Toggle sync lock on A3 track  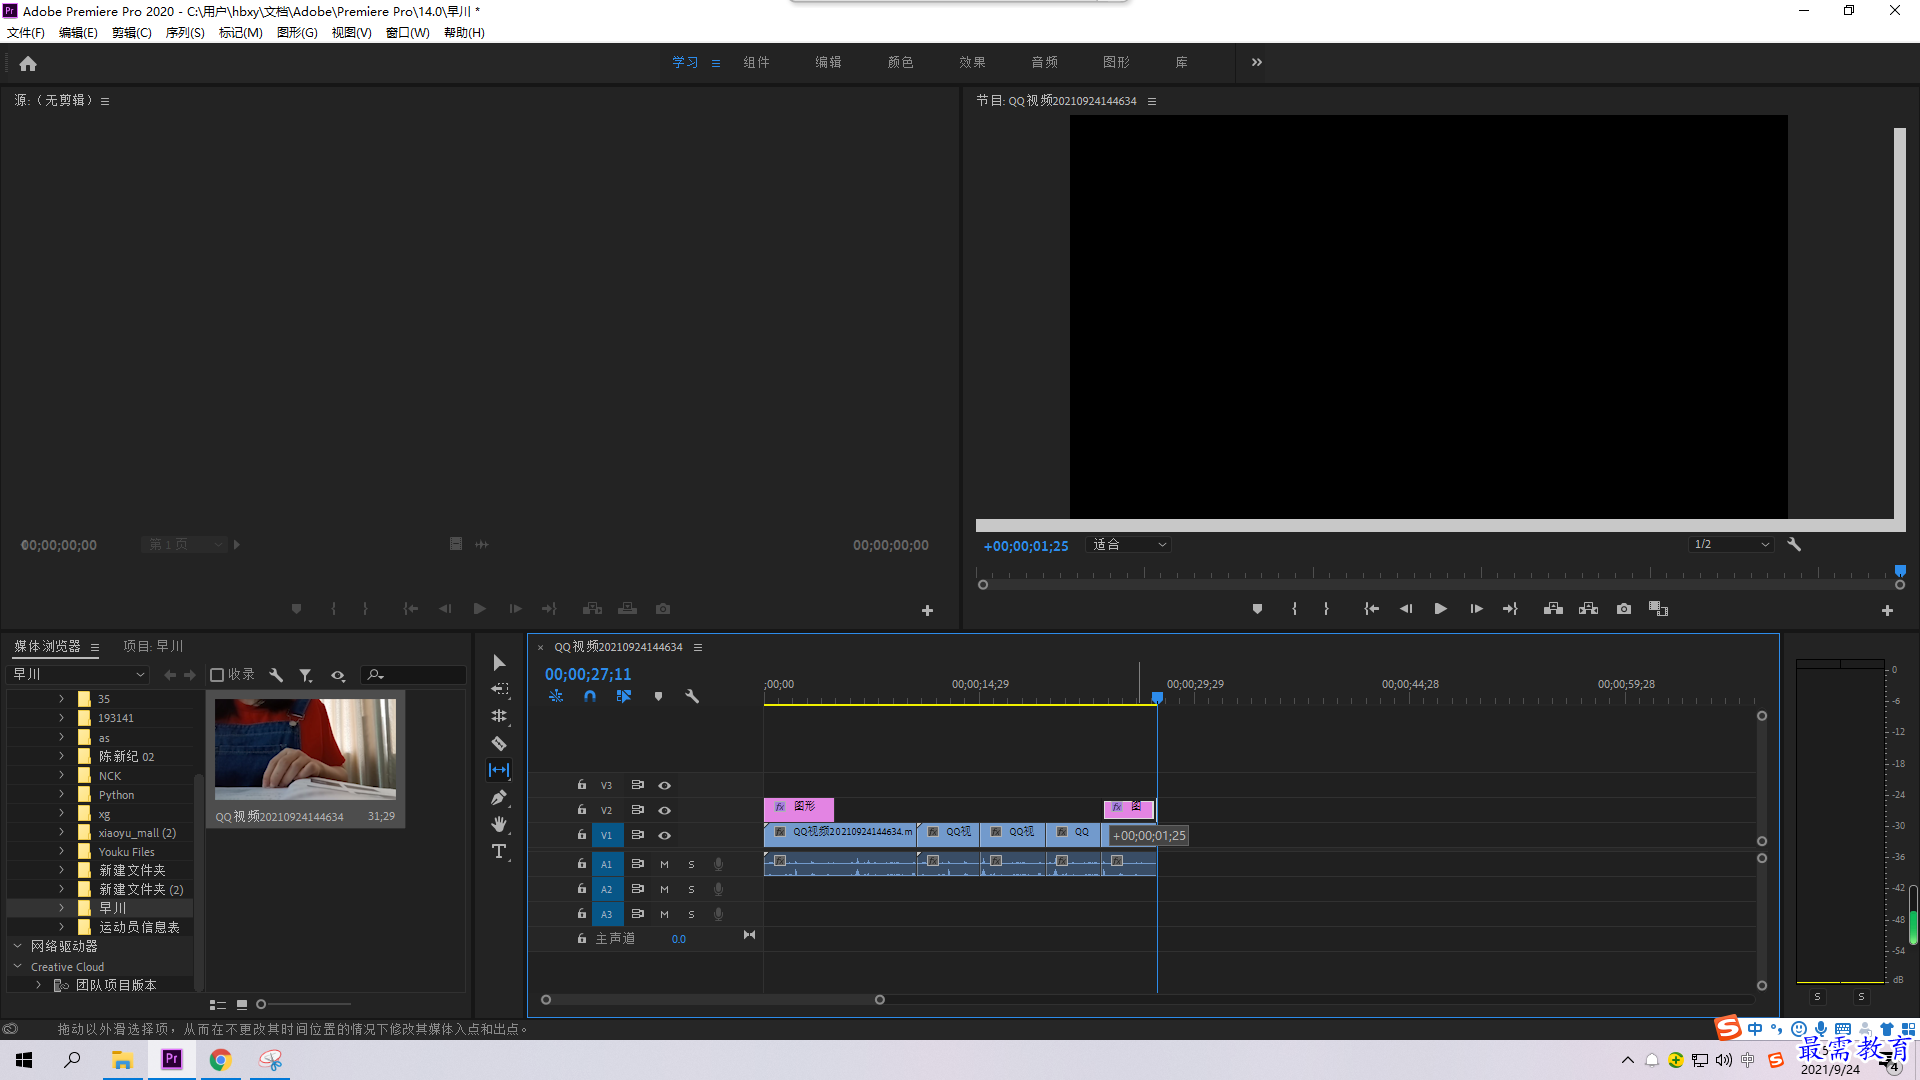[637, 913]
